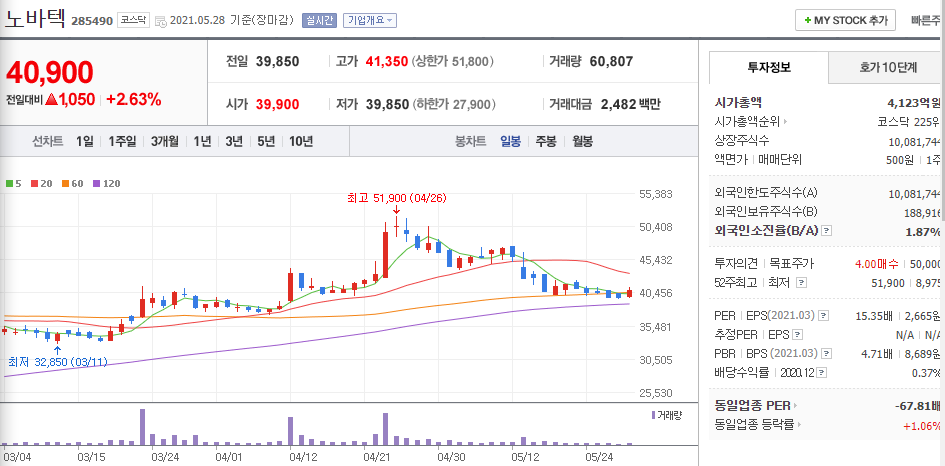The width and height of the screenshot is (945, 466).
Task: Select the 1일 line chart period
Action: (85, 142)
